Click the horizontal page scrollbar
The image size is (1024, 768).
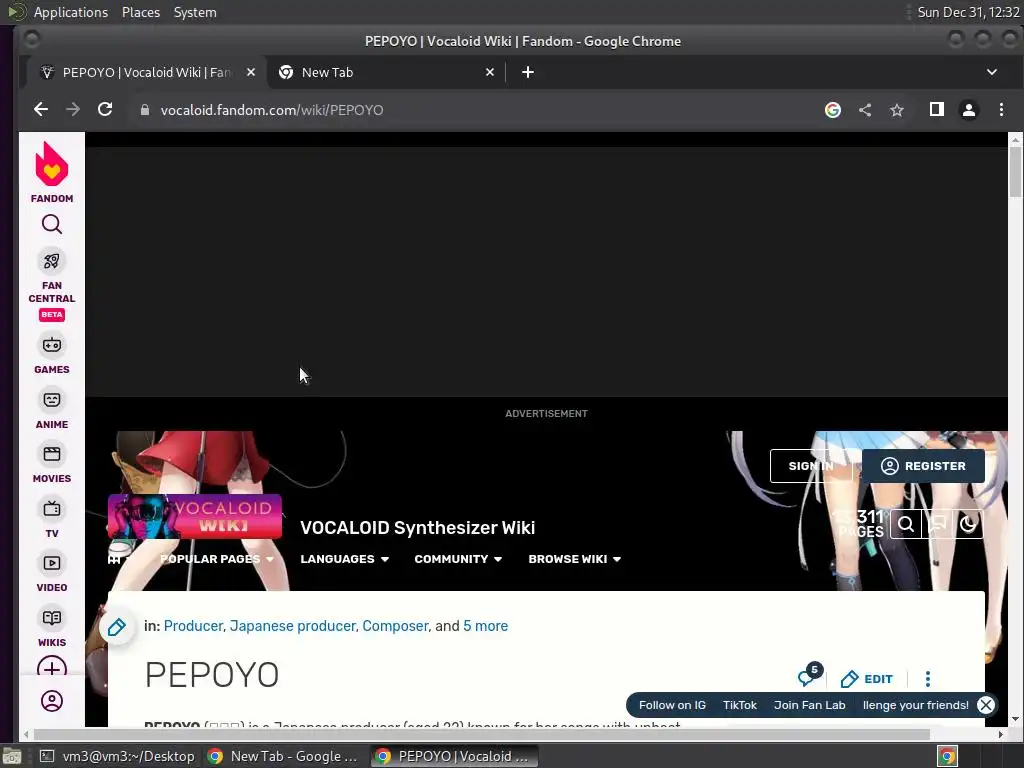[481, 735]
